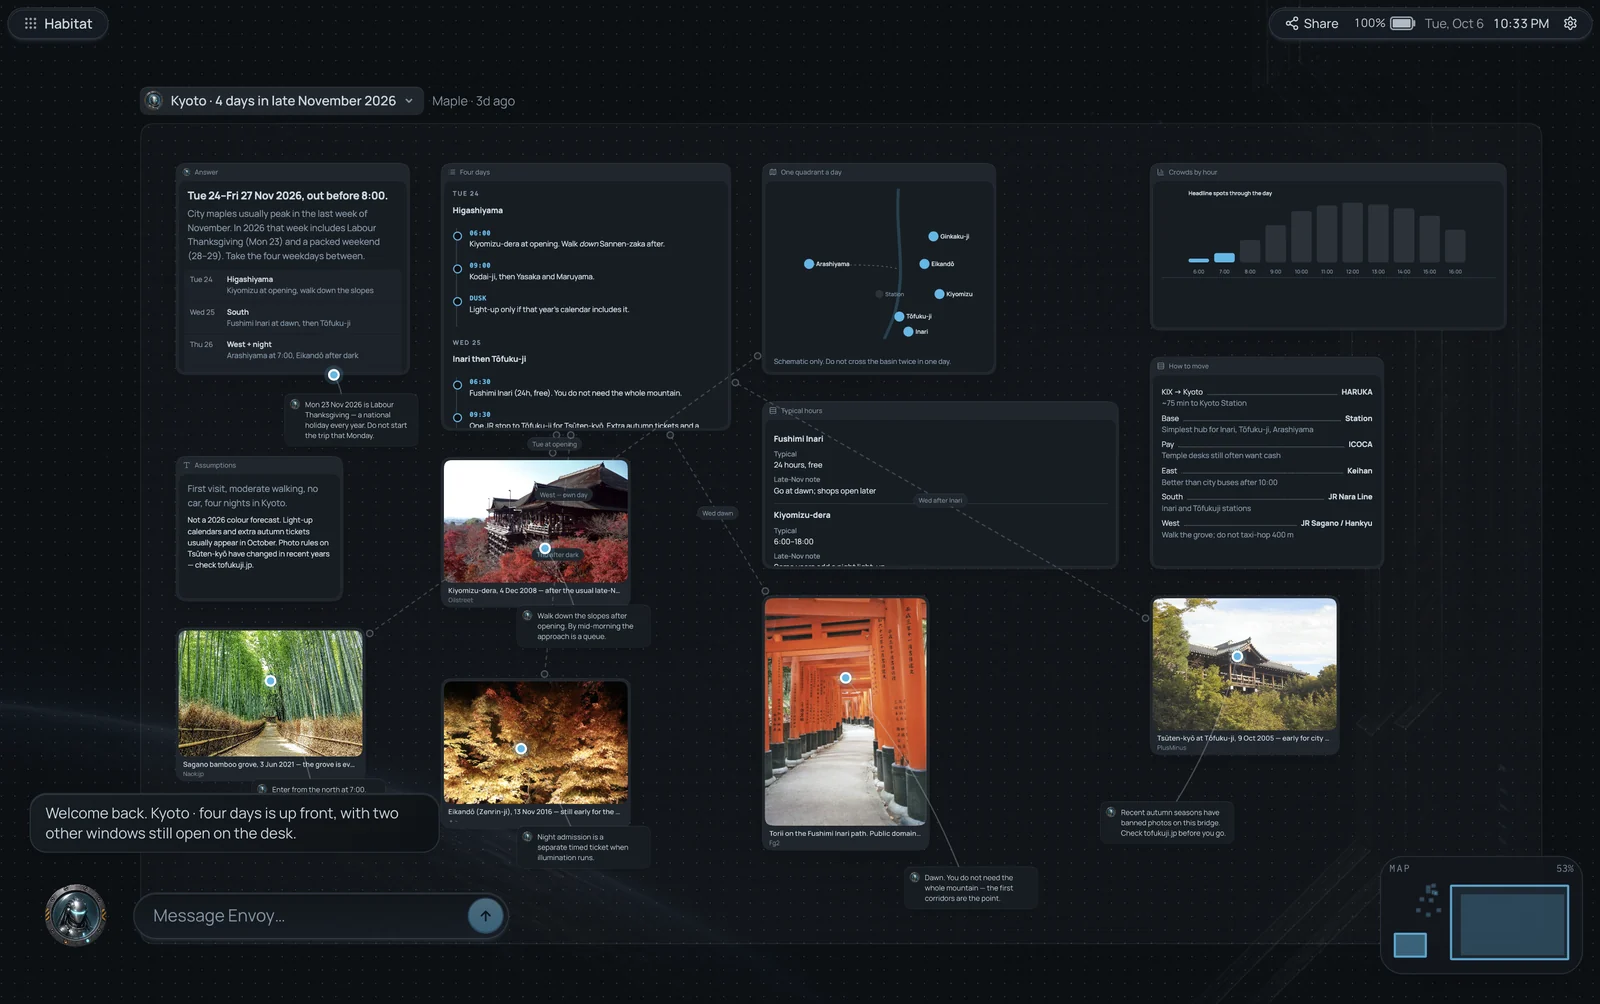
Task: Click the blue pin below Answer card
Action: pyautogui.click(x=334, y=375)
